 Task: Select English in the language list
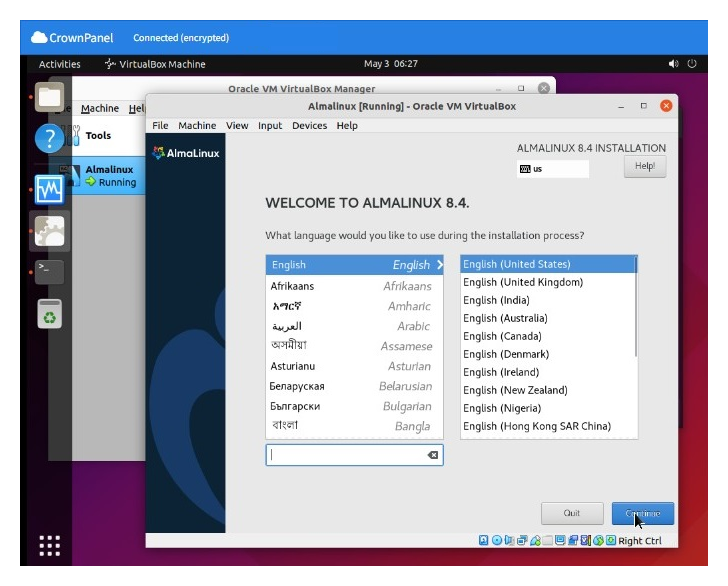pyautogui.click(x=354, y=265)
